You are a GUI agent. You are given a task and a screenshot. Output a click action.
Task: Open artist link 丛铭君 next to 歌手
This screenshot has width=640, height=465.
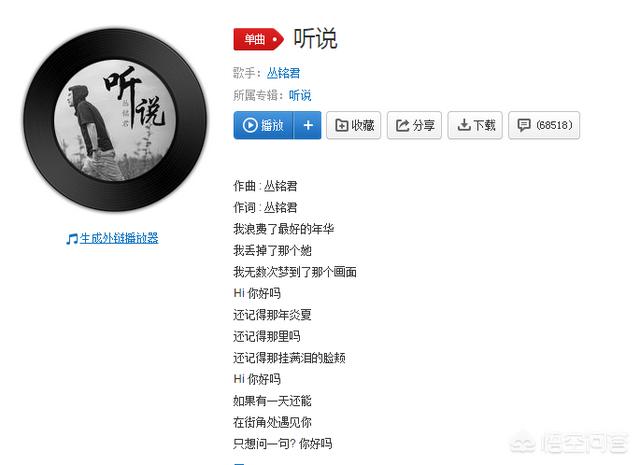pyautogui.click(x=283, y=73)
